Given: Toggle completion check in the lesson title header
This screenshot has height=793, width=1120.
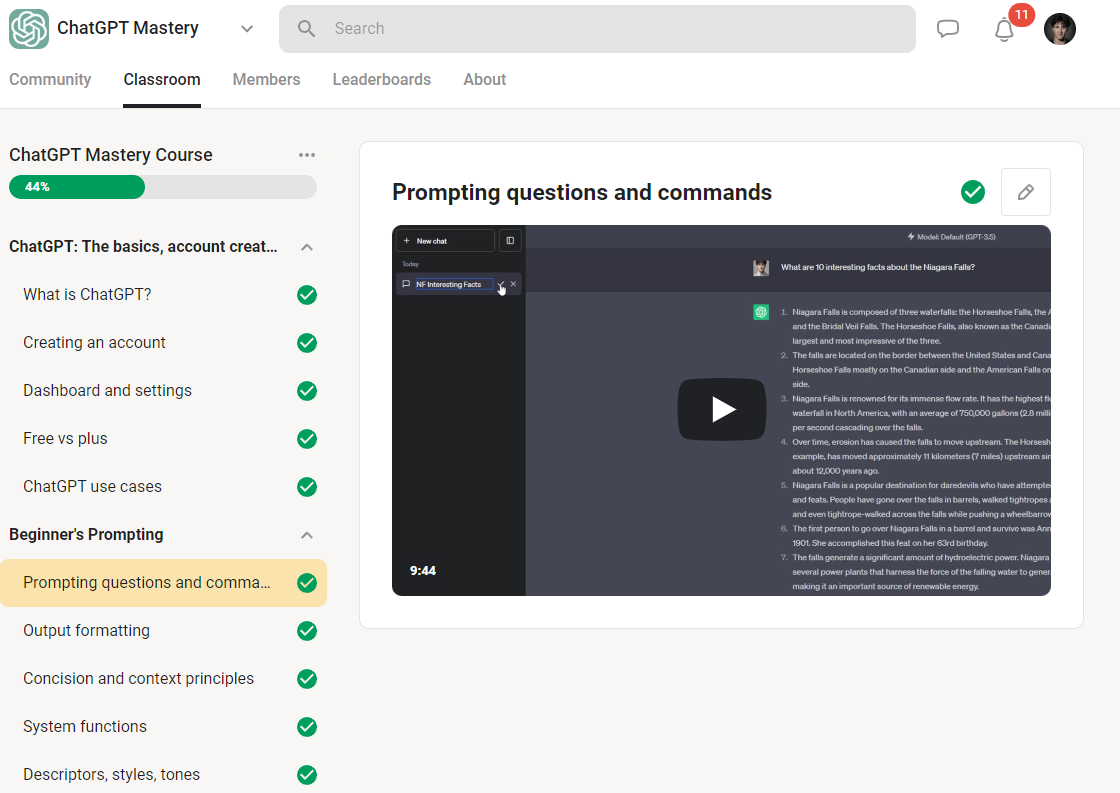Looking at the screenshot, I should click(973, 191).
